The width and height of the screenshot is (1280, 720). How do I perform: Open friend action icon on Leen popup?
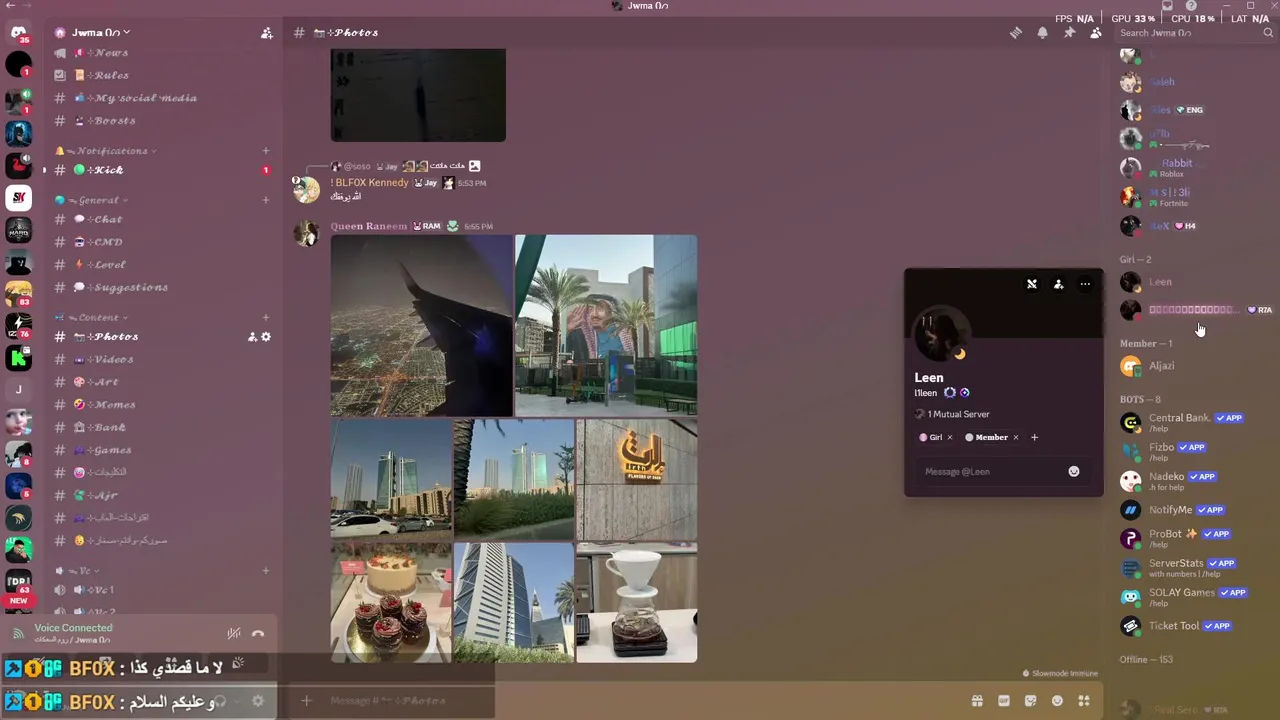click(x=1058, y=284)
